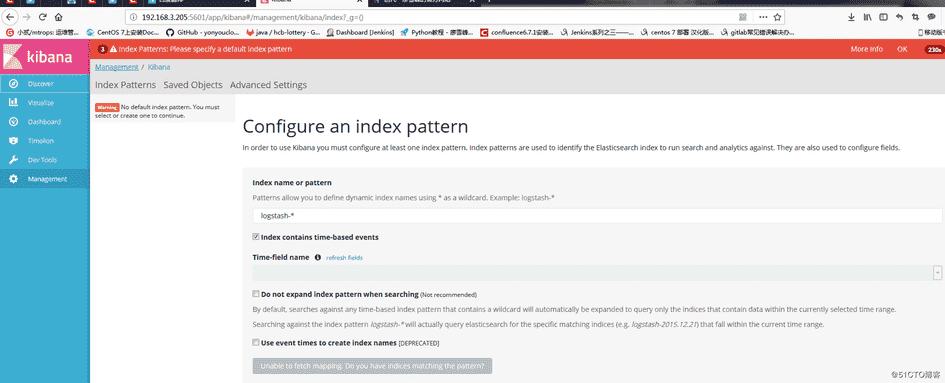Open the browser library icon
The height and width of the screenshot is (383, 945).
pos(867,17)
